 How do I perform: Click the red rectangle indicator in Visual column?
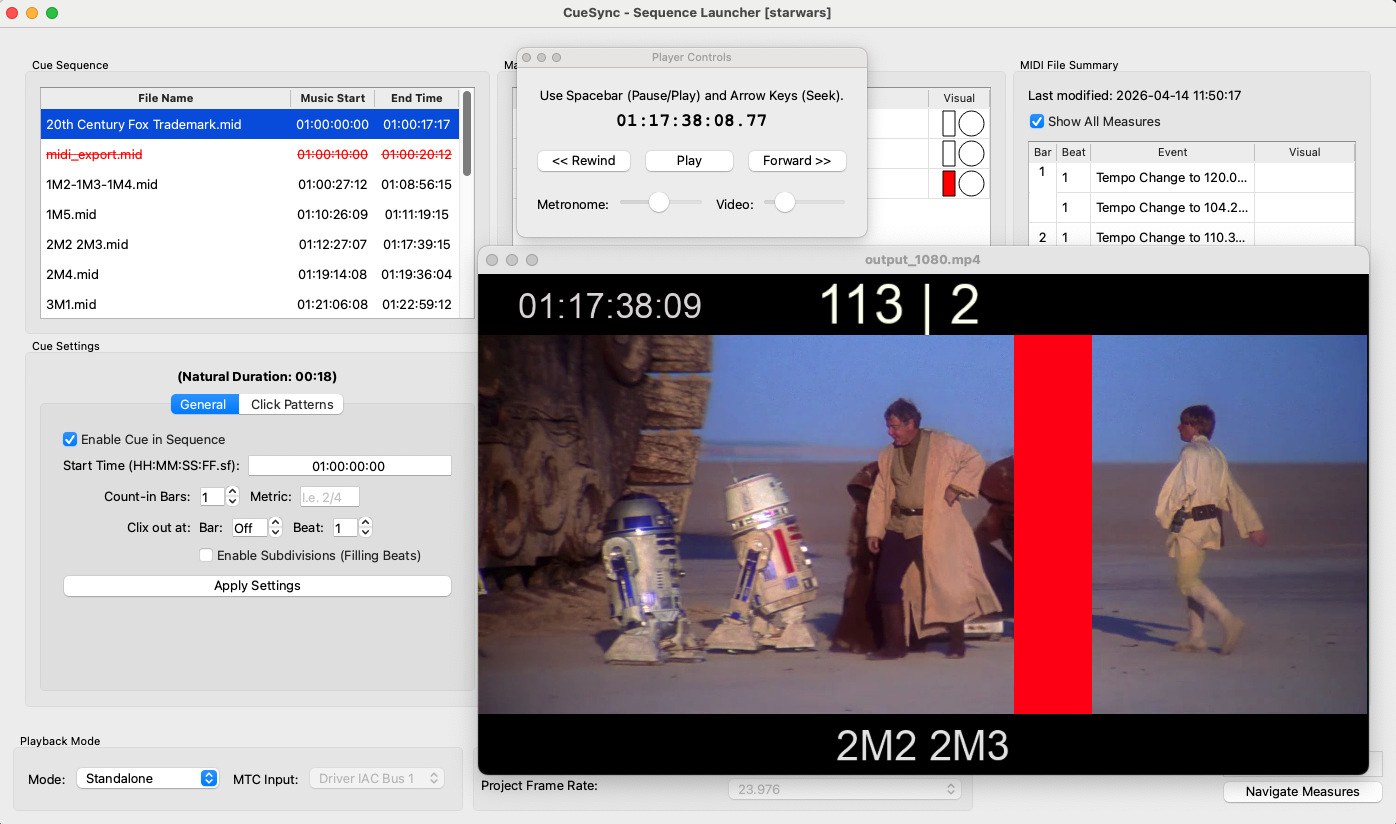(x=949, y=183)
